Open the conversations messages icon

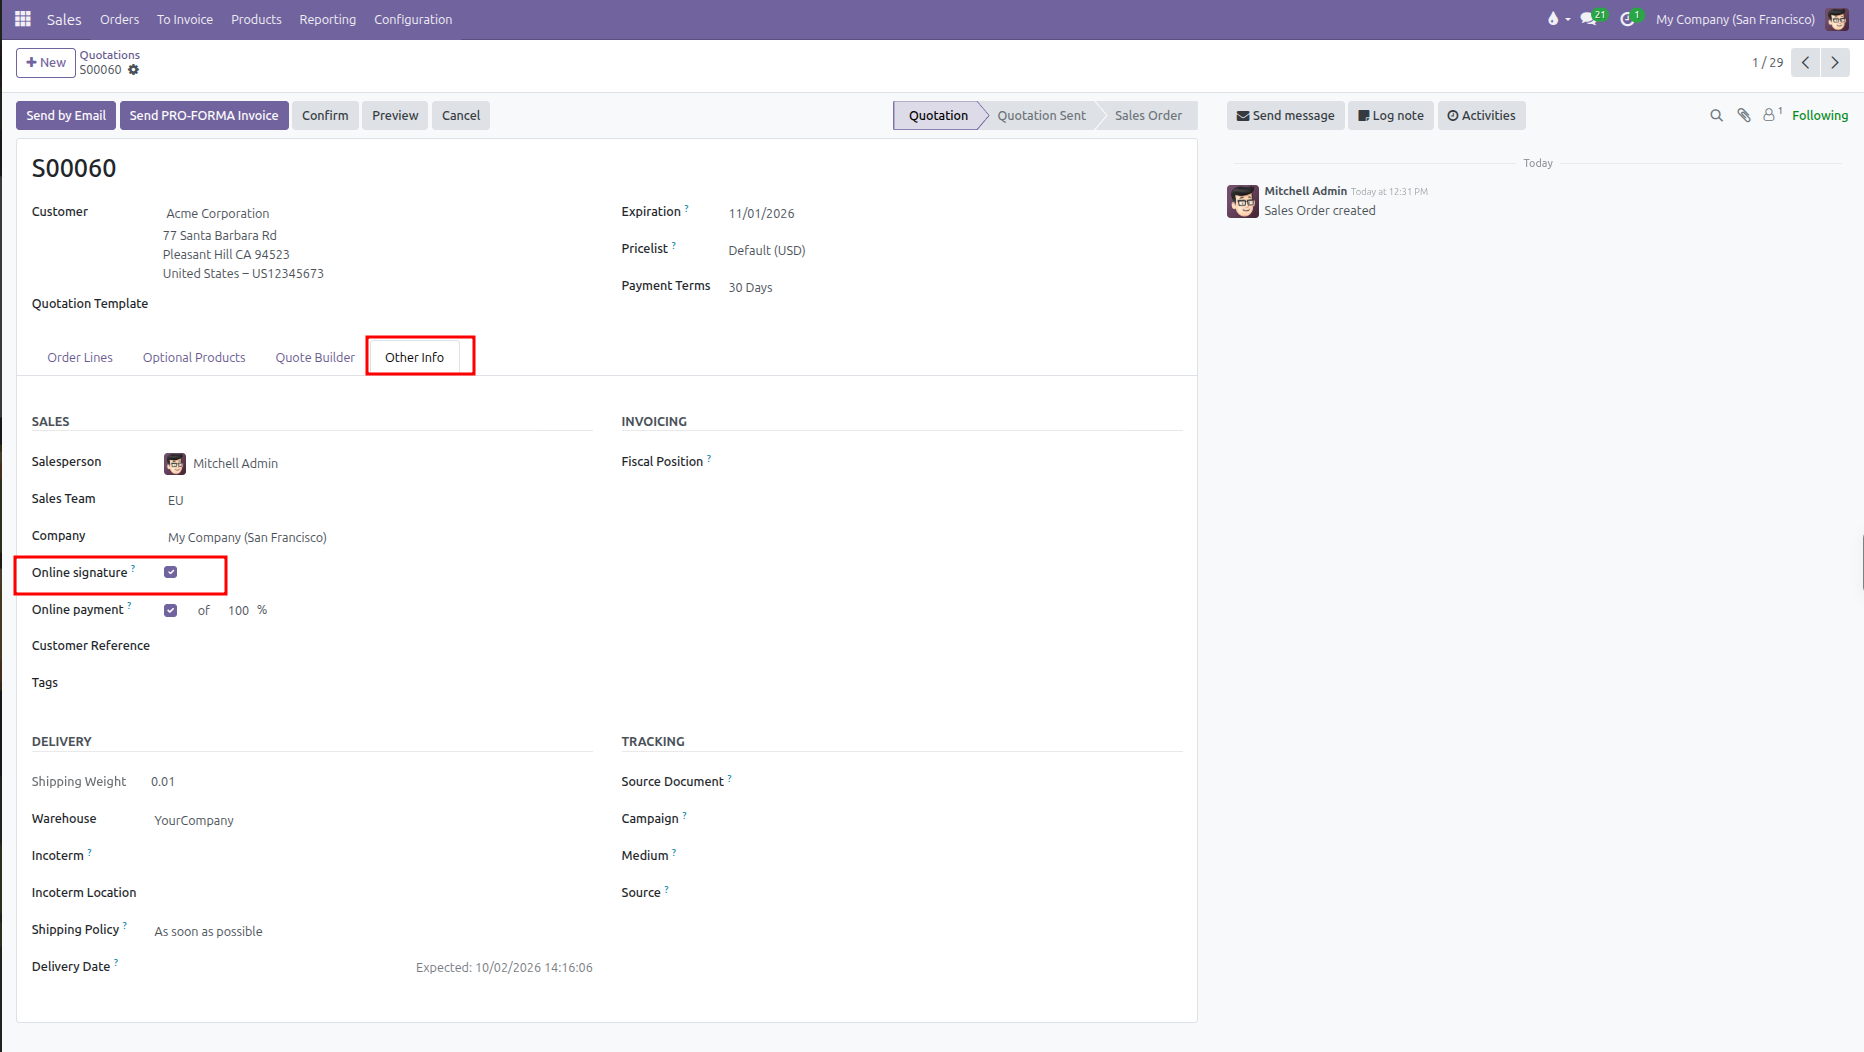(x=1588, y=19)
